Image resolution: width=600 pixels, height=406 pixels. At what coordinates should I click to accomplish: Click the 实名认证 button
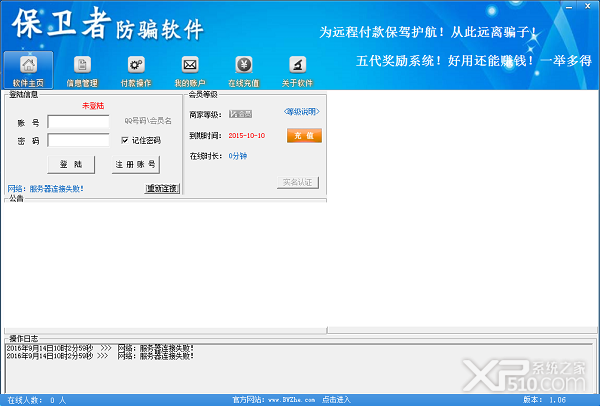298,182
